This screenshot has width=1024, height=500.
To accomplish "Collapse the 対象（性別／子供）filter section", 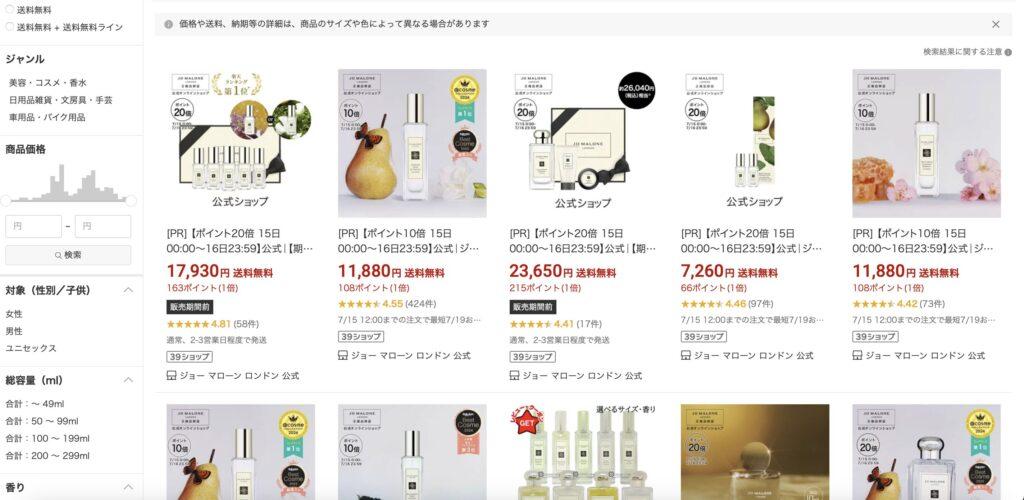I will (x=129, y=290).
